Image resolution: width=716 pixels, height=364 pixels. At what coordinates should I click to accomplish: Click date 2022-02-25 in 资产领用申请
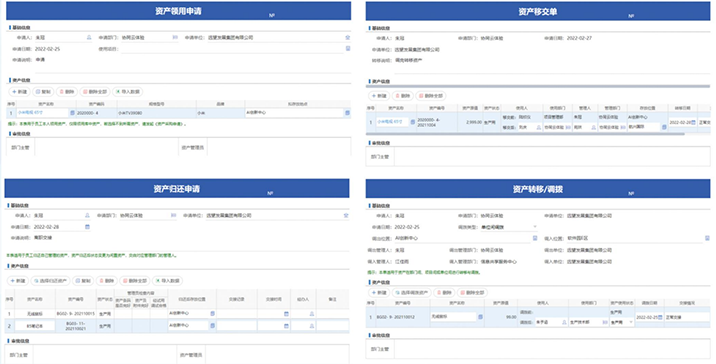pyautogui.click(x=47, y=49)
